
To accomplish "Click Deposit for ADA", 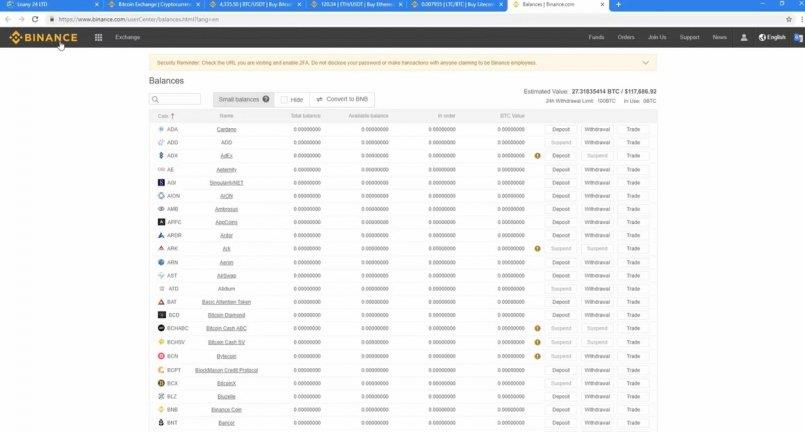I will [561, 129].
